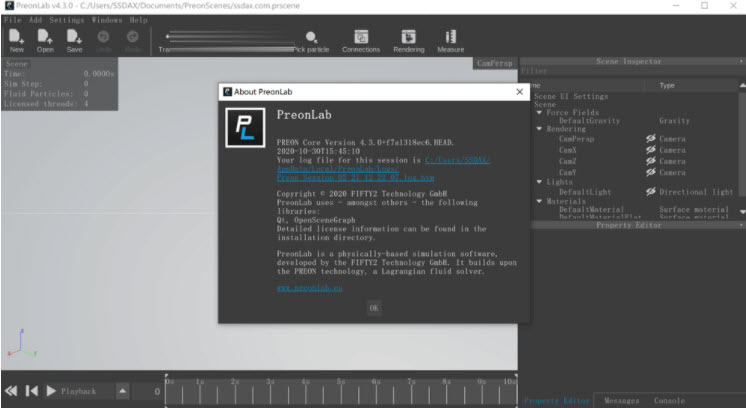Click OK in About PreonLab dialog
Image resolution: width=746 pixels, height=408 pixels.
click(x=373, y=308)
